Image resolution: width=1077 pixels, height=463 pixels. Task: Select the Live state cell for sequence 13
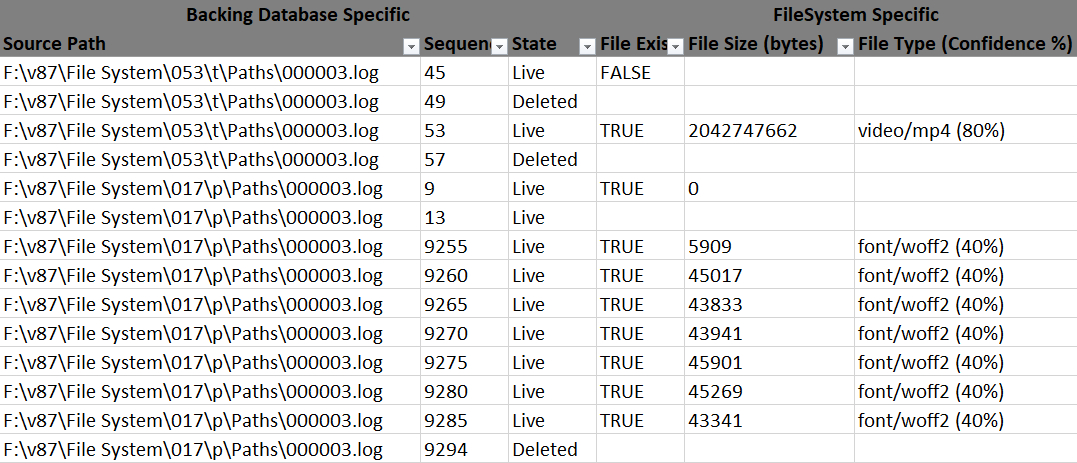coord(552,217)
